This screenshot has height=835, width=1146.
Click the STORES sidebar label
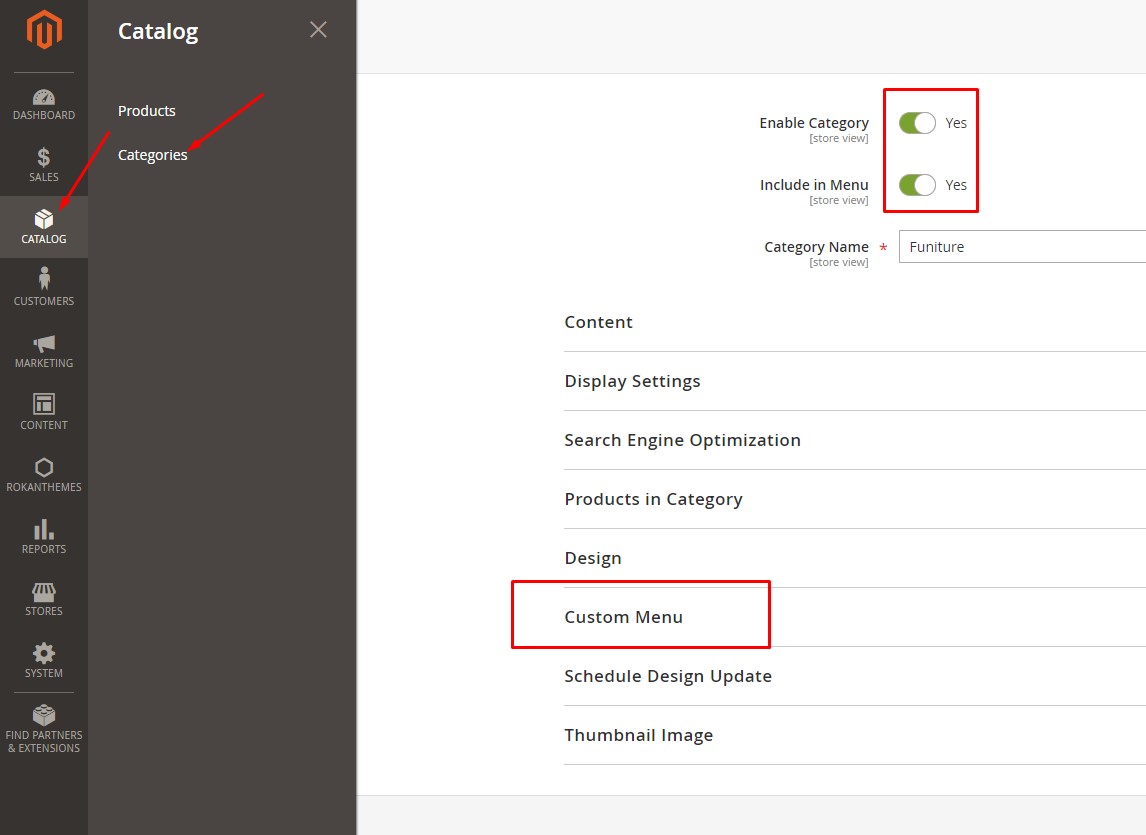(x=44, y=611)
